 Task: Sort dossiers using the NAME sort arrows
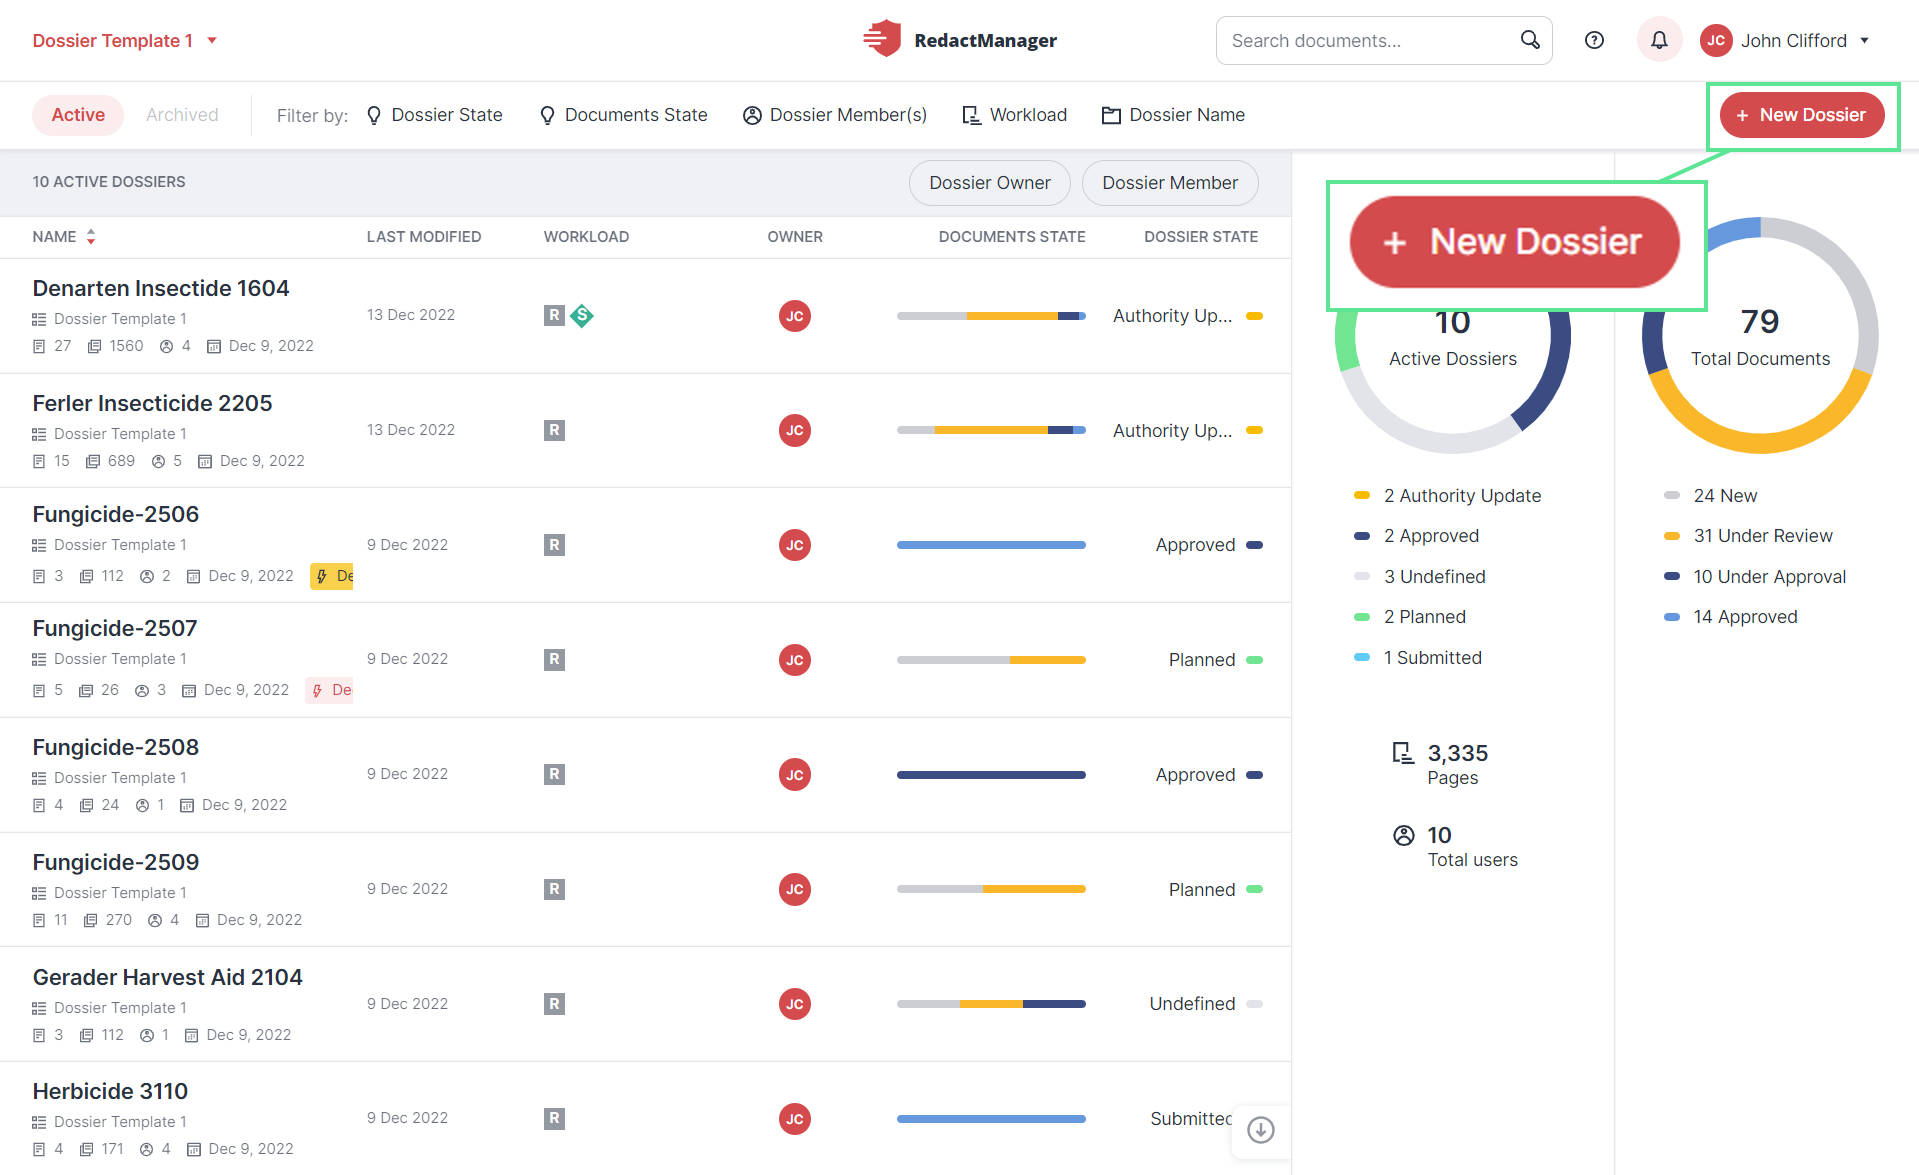tap(91, 237)
